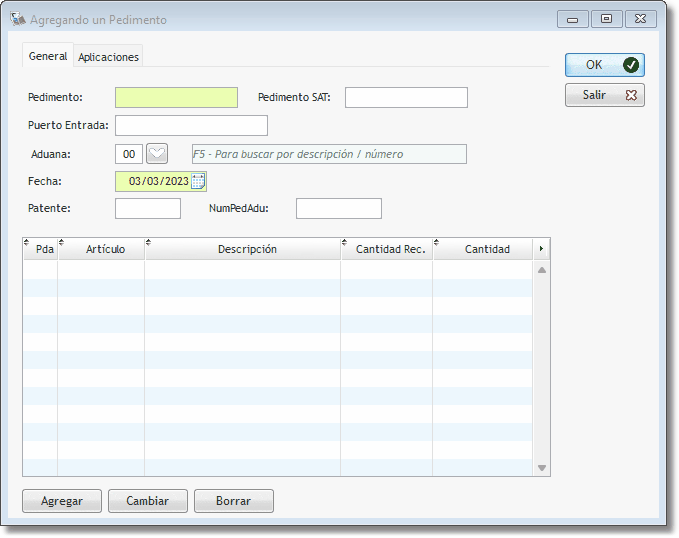Close the Agregando un Pedimento window
This screenshot has width=679, height=538.
tap(640, 19)
